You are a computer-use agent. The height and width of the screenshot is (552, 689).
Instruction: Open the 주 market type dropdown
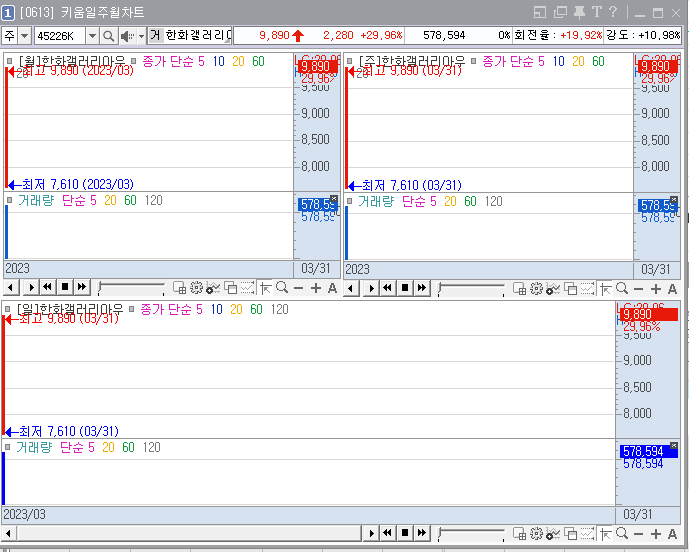[25, 36]
